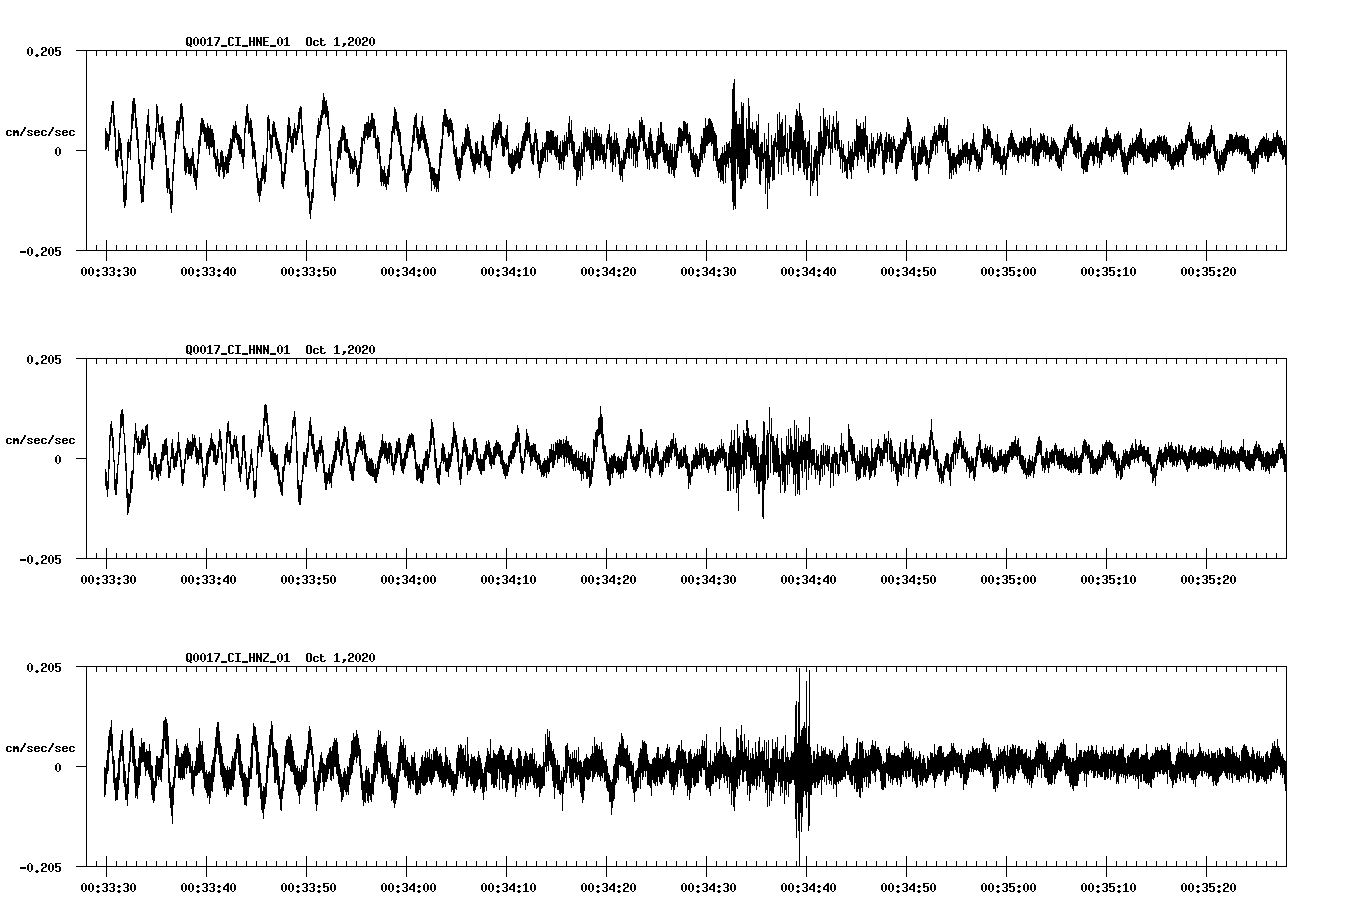The width and height of the screenshot is (1358, 924).
Task: Select the Q0017_CI_HNE_01 trace title
Action: (240, 42)
